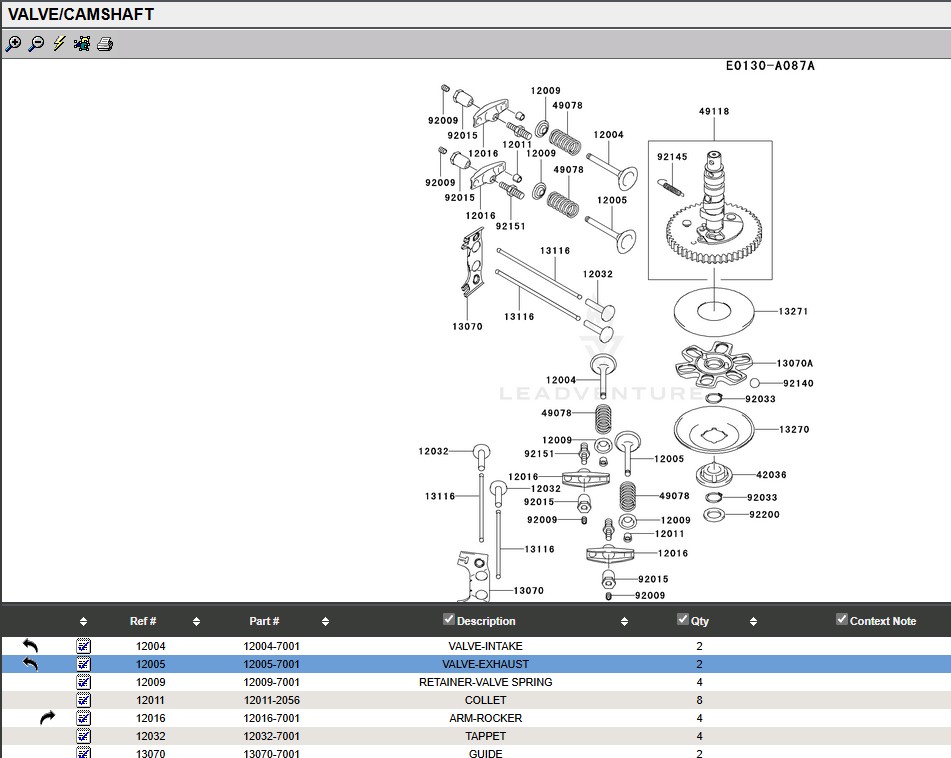Sort by the Ref # column arrows

(196, 621)
